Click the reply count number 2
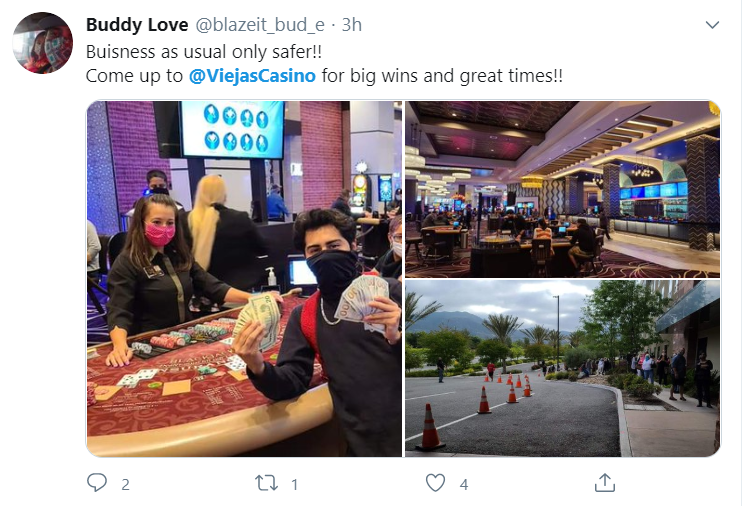This screenshot has width=751, height=506. (x=125, y=484)
